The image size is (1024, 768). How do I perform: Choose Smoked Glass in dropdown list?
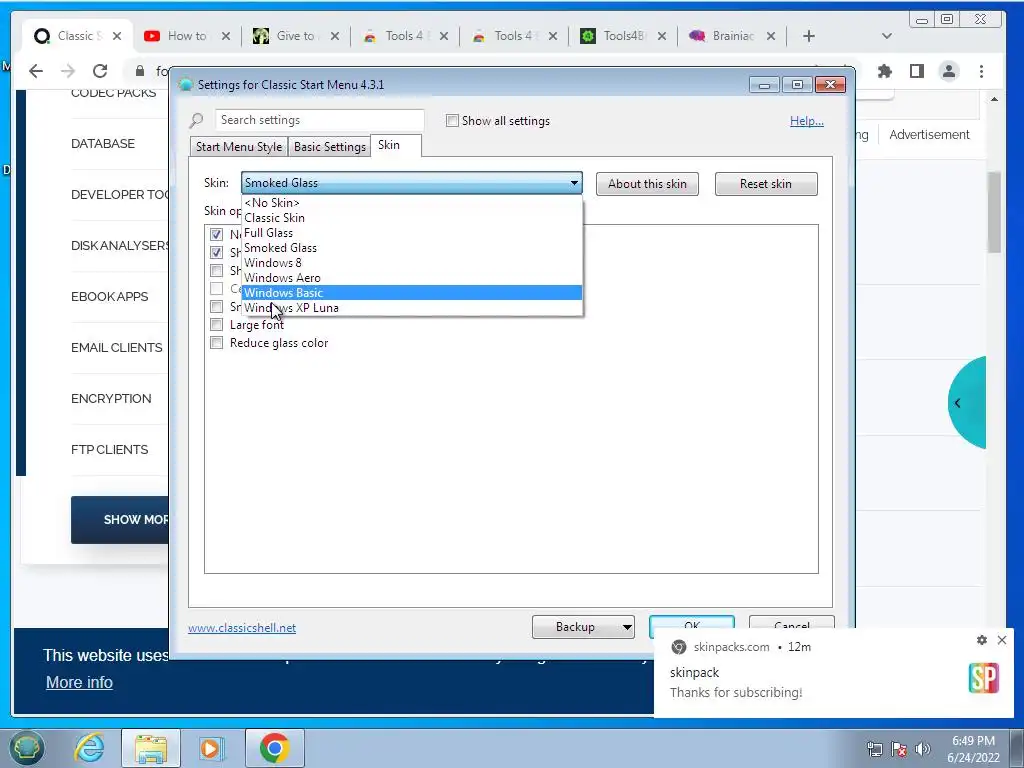coord(411,248)
